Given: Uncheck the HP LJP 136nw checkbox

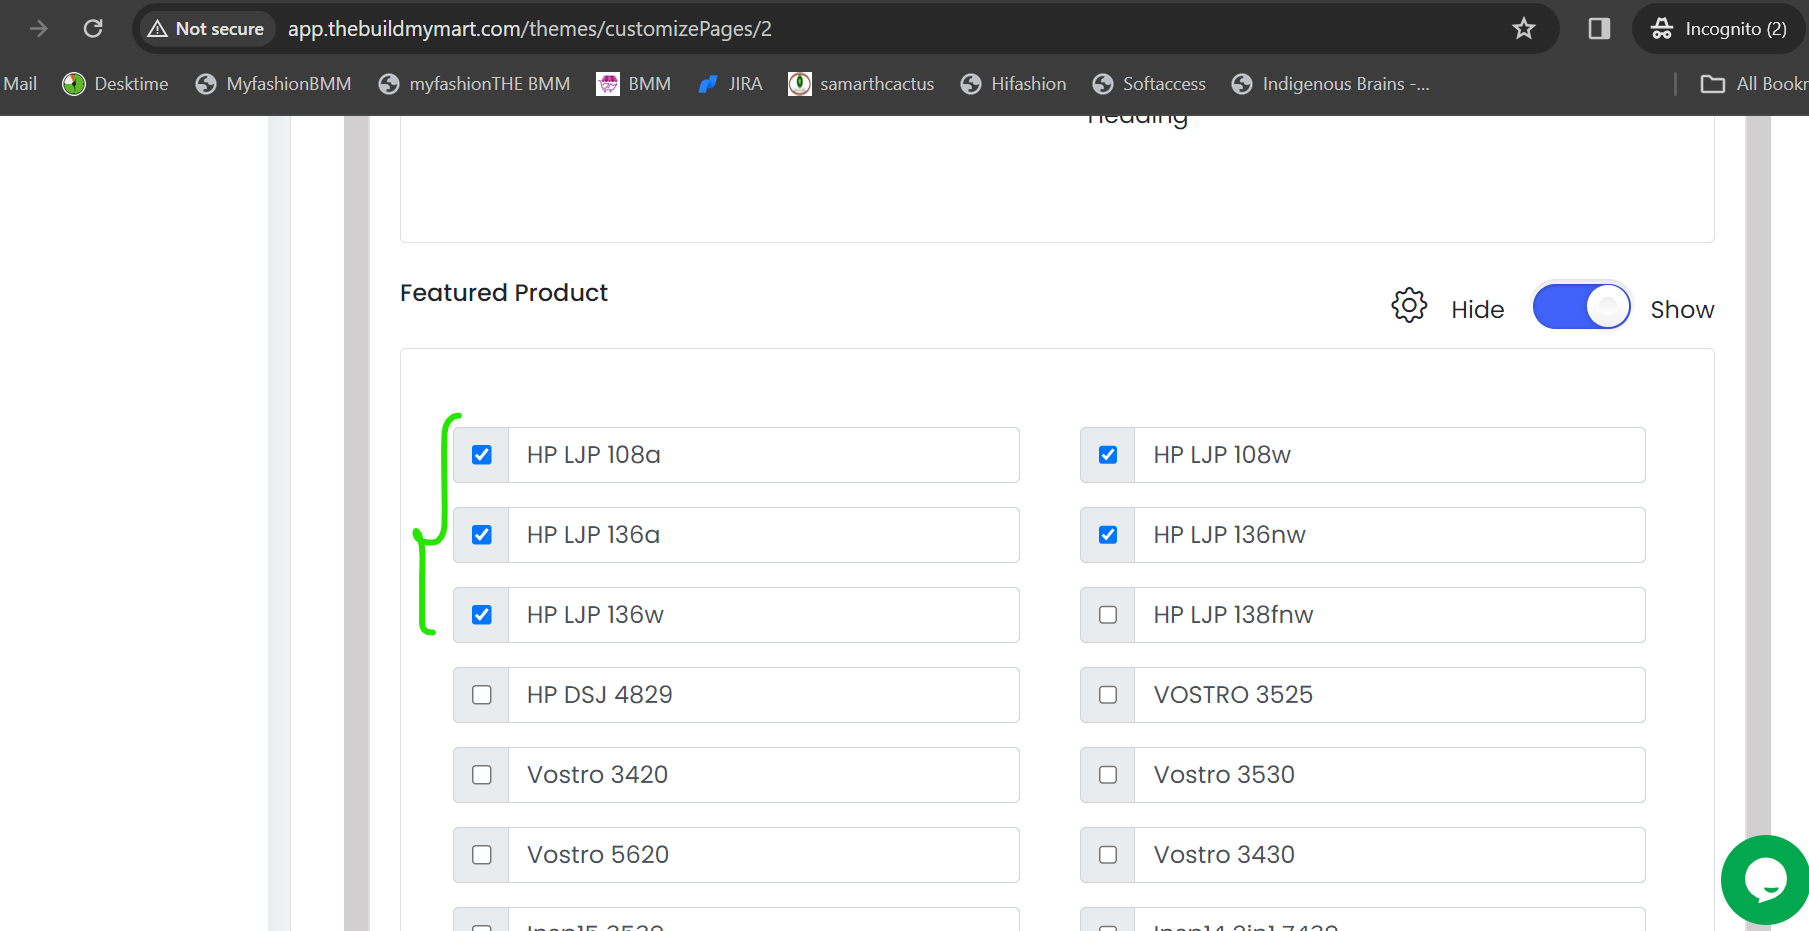Looking at the screenshot, I should [x=1108, y=535].
